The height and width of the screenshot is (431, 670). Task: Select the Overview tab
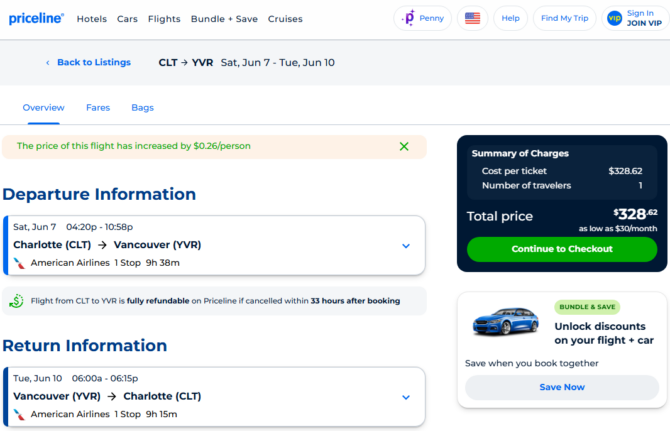pyautogui.click(x=44, y=108)
